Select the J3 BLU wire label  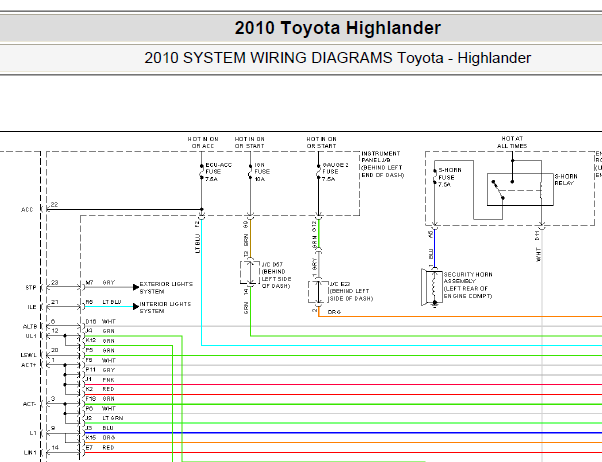[99, 428]
